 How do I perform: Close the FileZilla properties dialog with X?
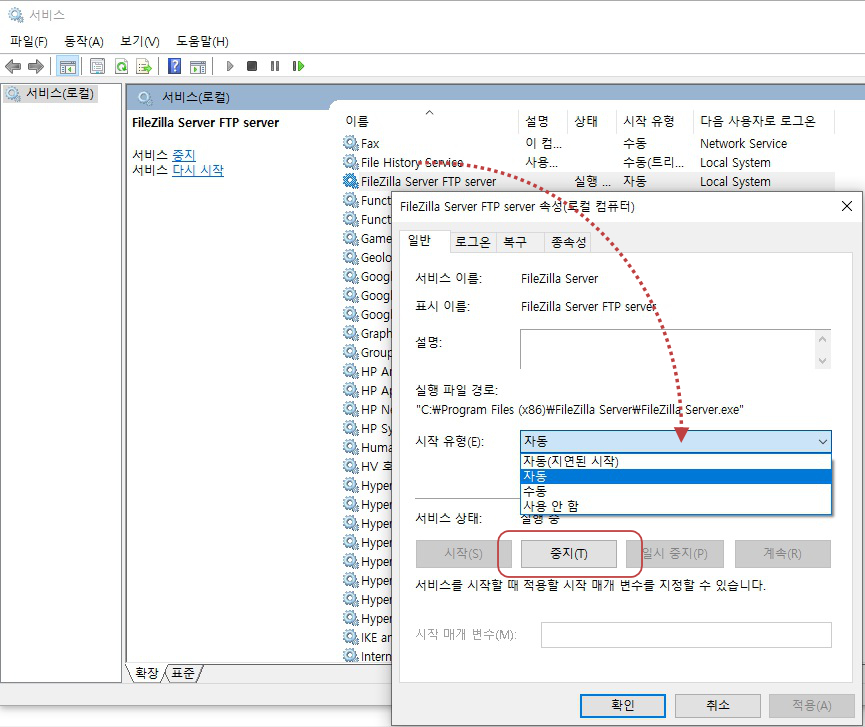pyautogui.click(x=847, y=206)
